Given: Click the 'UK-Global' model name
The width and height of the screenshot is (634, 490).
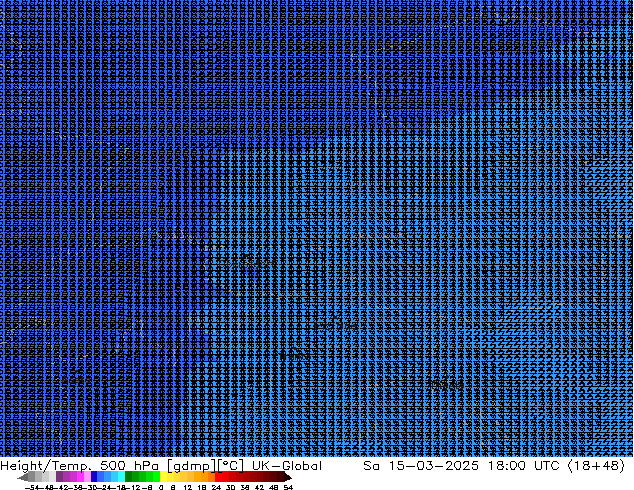Looking at the screenshot, I should coord(287,466).
